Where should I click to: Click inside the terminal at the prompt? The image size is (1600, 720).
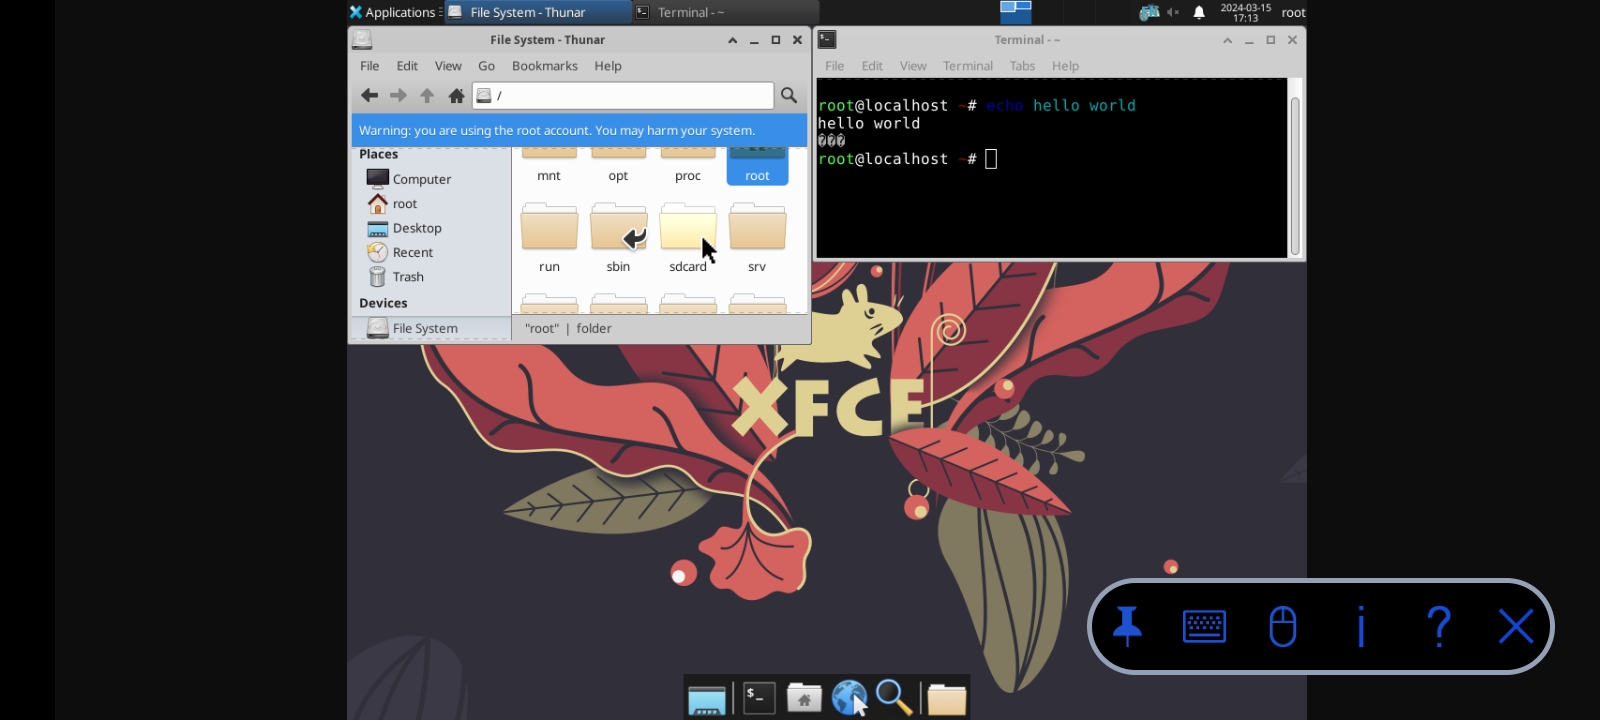pos(991,159)
